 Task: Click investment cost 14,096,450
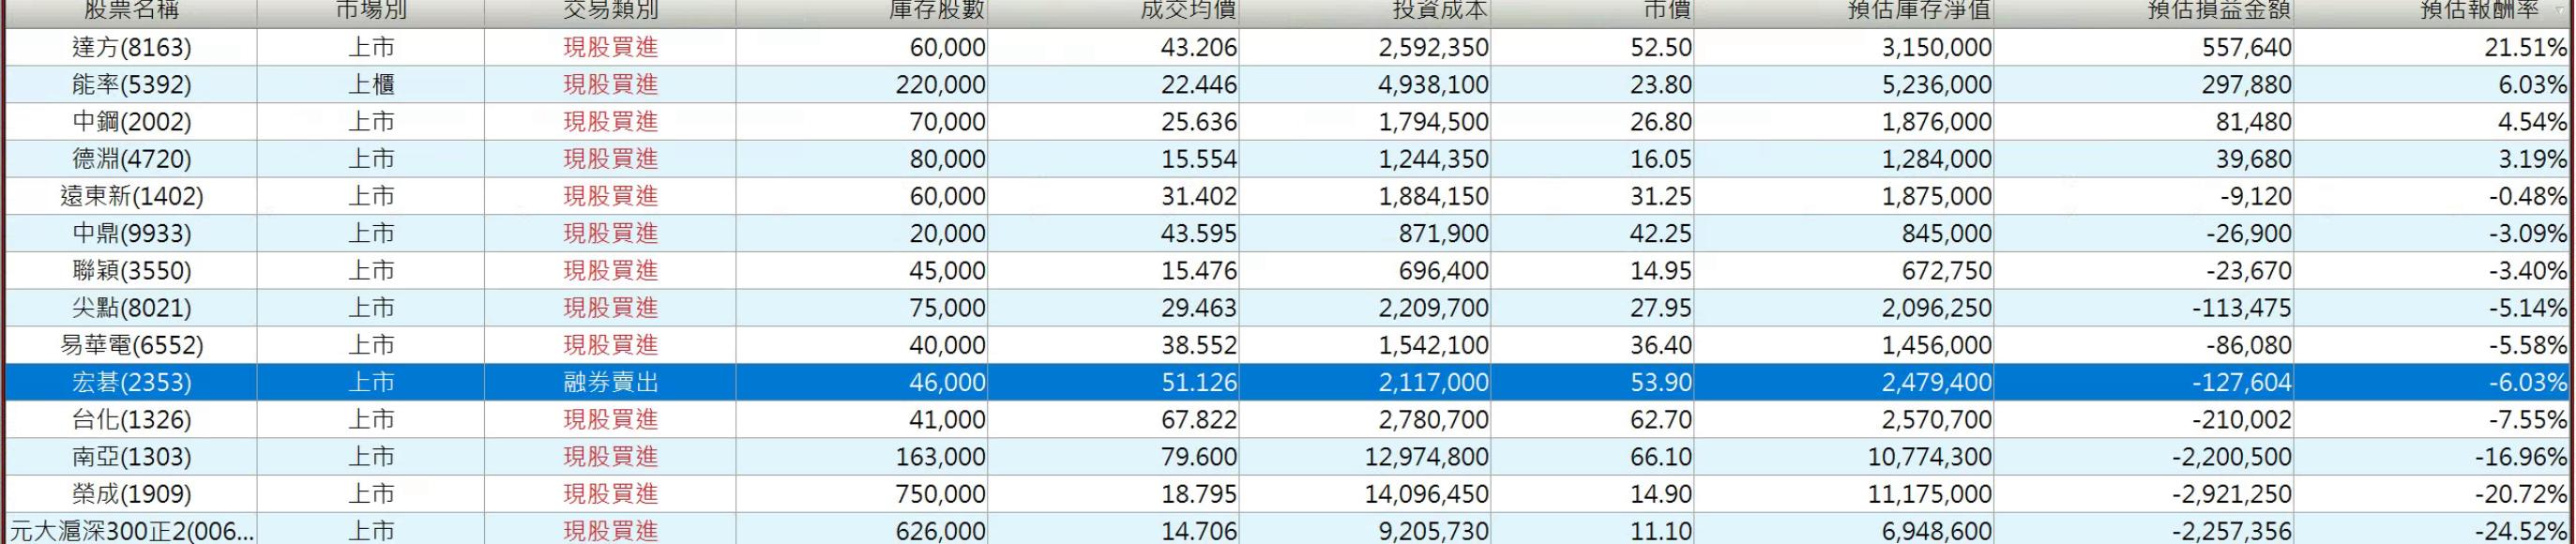point(1426,494)
